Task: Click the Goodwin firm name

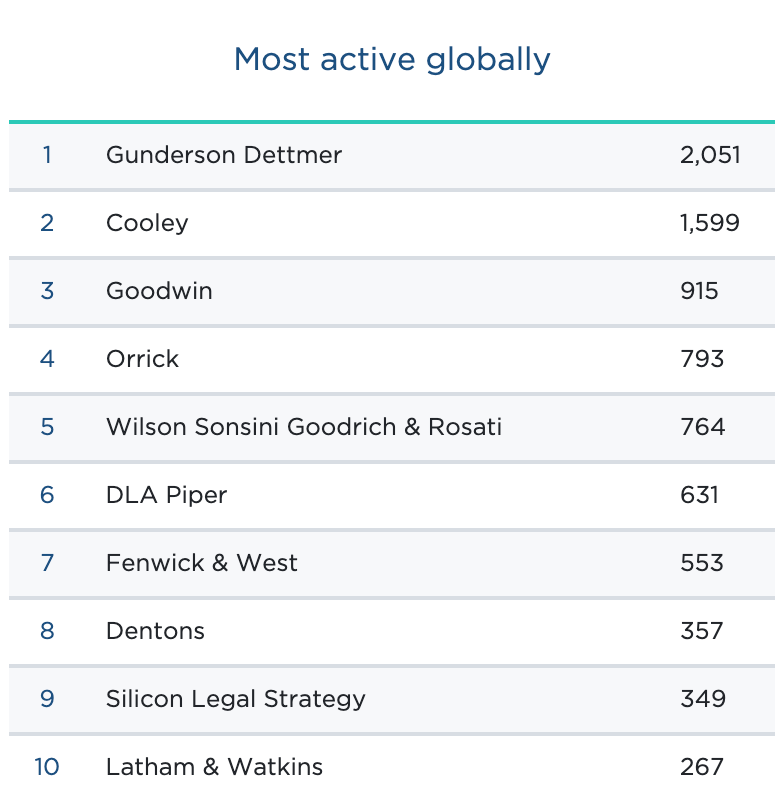Action: [159, 291]
